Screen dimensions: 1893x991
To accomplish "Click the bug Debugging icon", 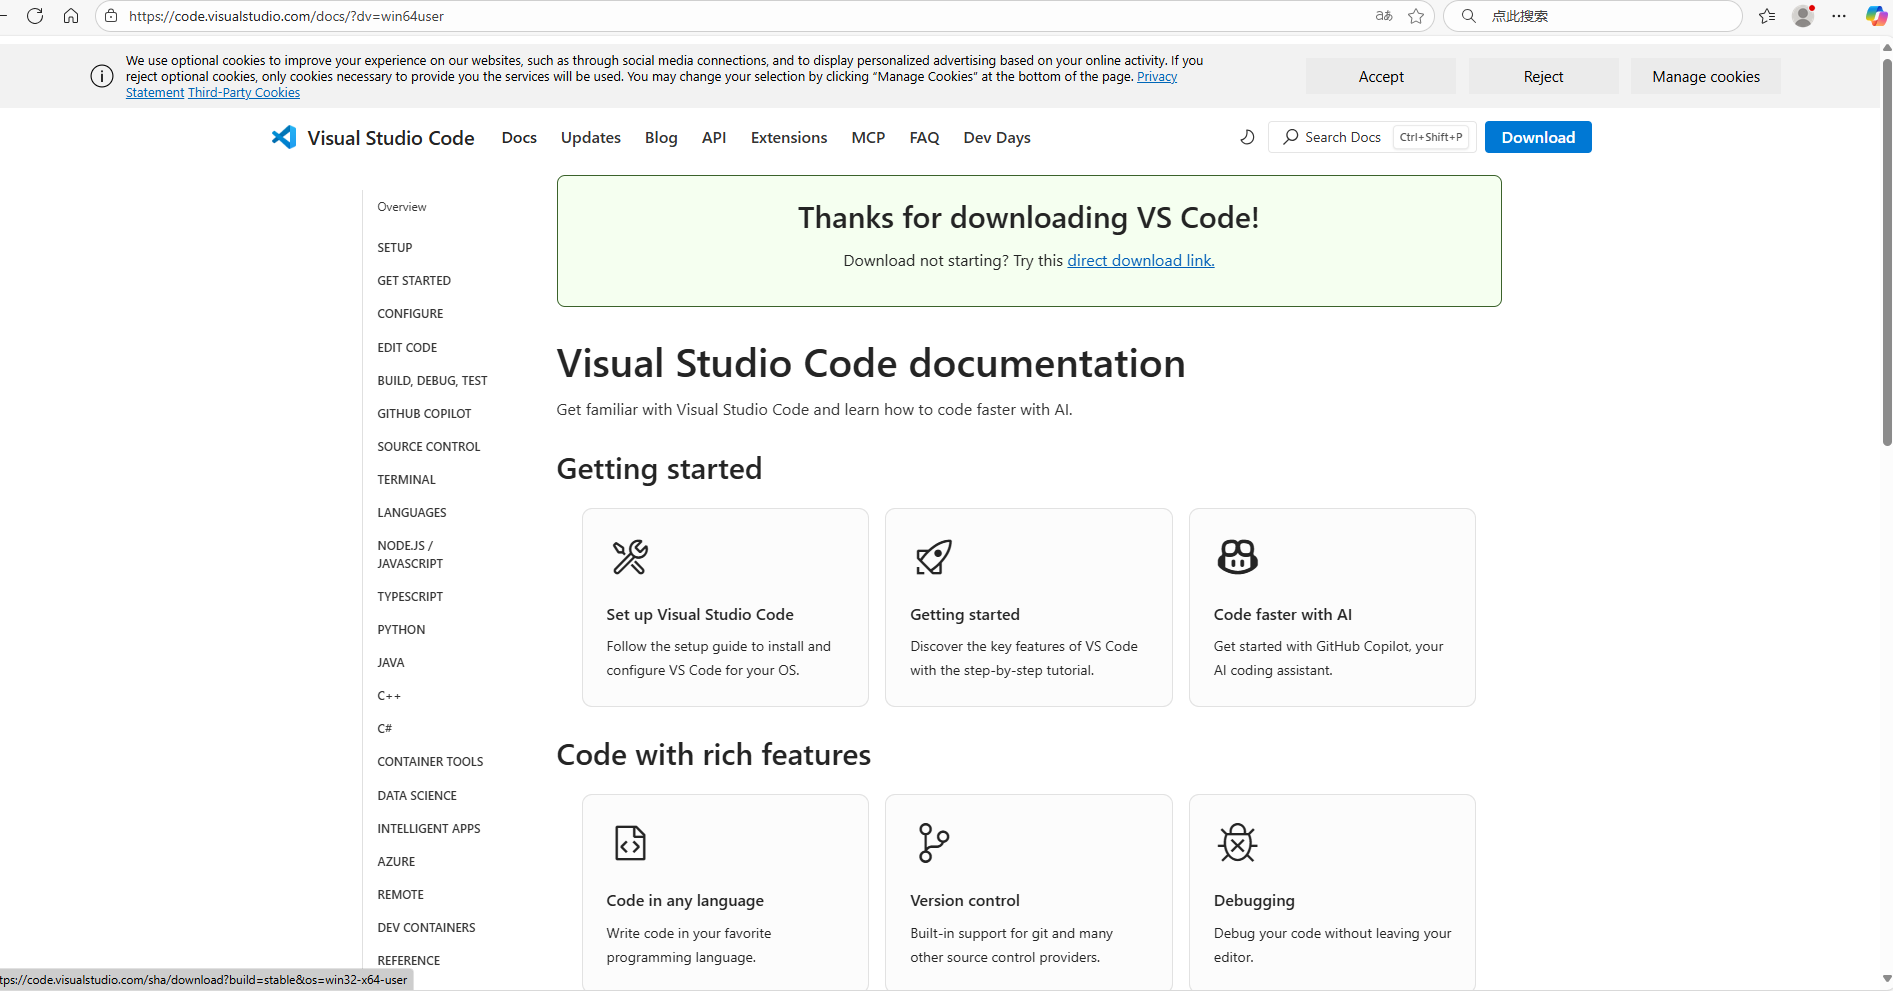I will coord(1237,843).
